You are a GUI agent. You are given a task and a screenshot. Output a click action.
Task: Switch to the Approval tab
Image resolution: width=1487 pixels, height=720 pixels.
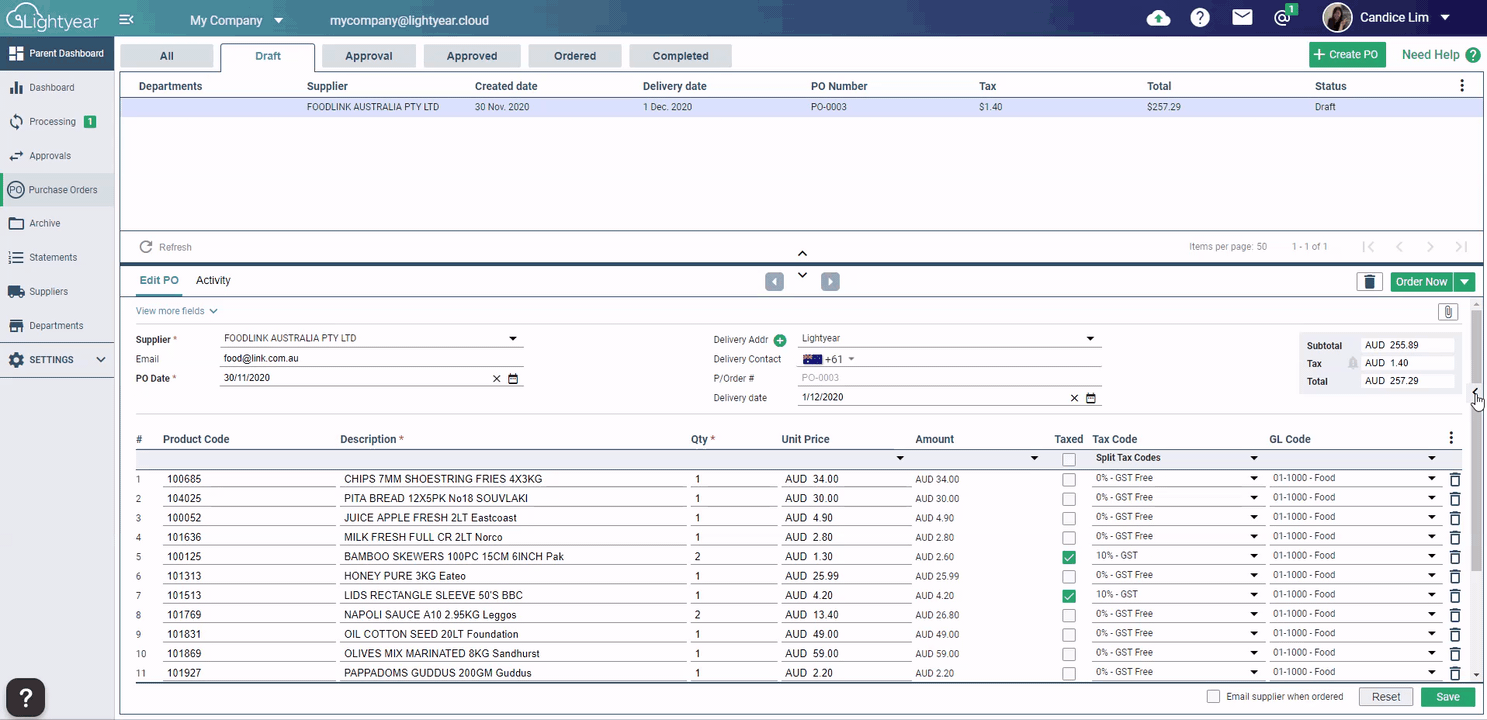coord(368,56)
